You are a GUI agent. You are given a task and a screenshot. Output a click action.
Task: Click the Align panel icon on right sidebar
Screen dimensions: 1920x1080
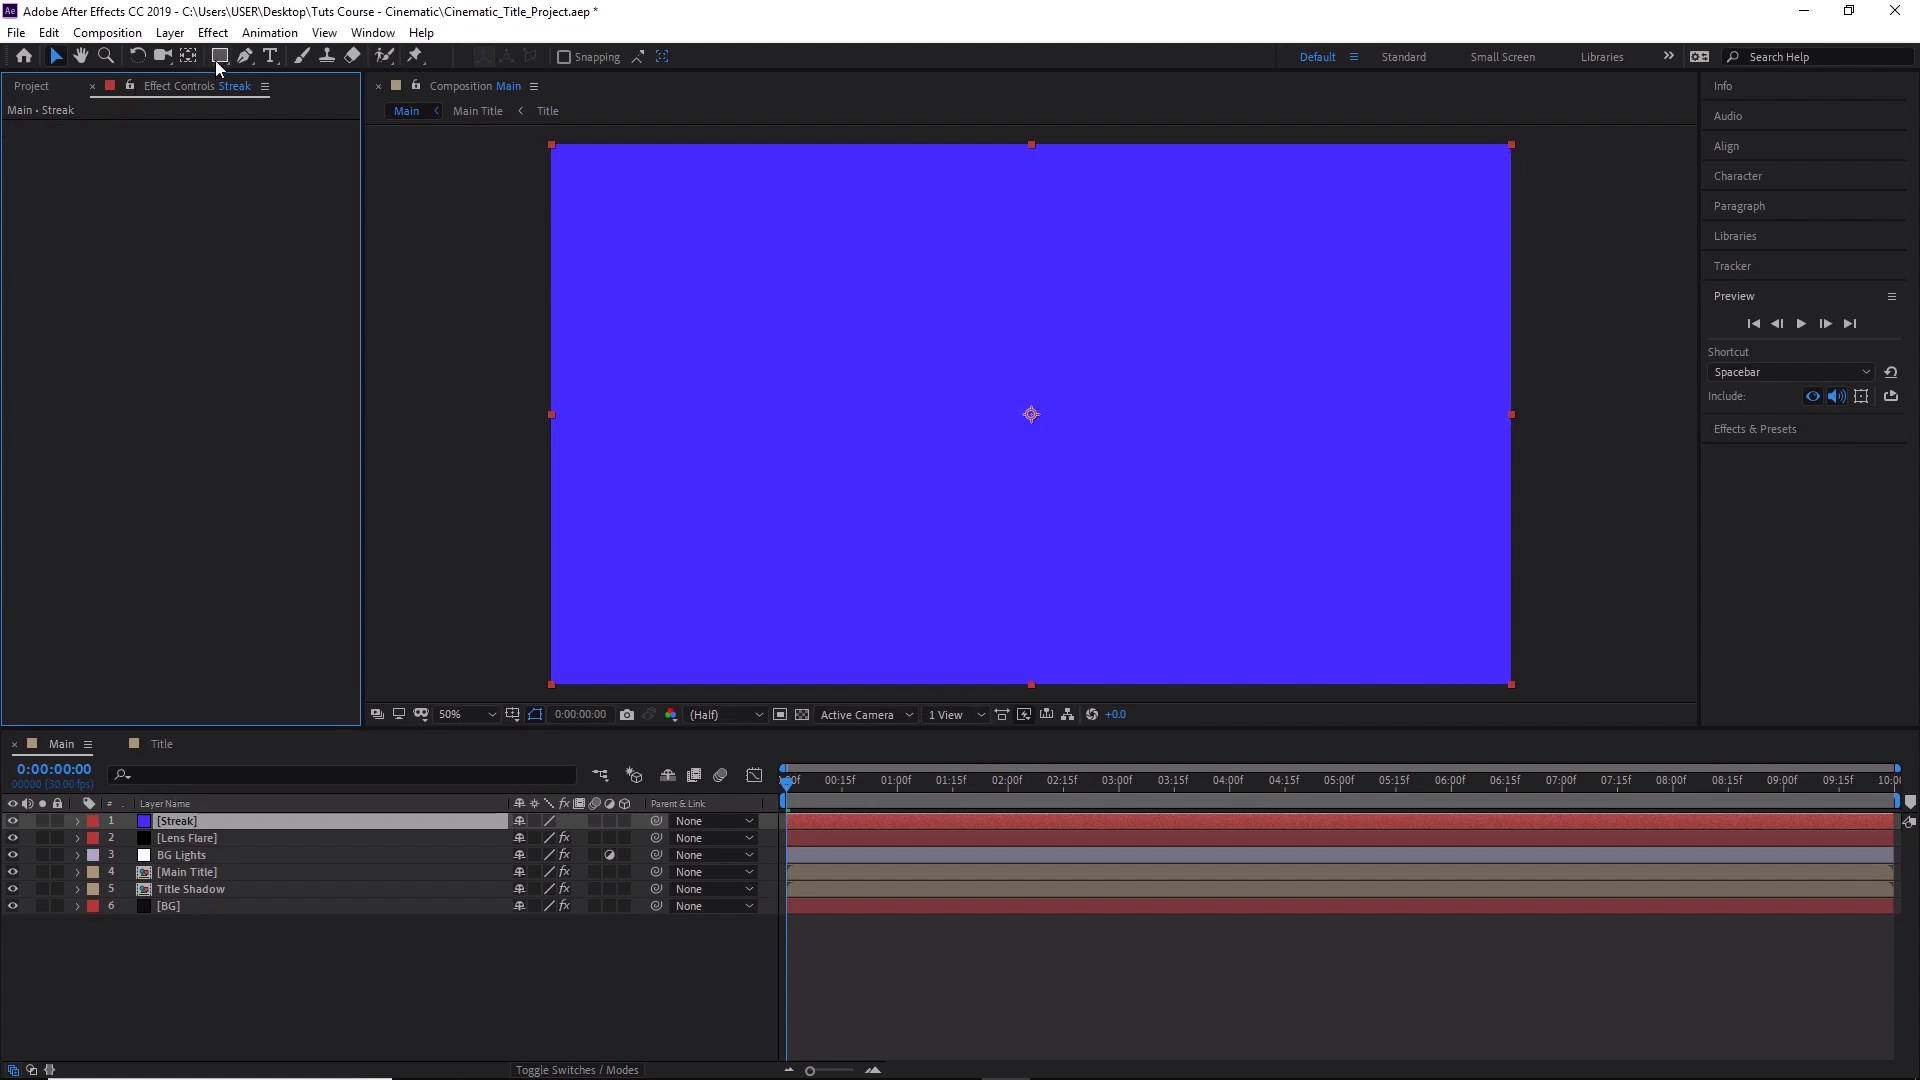[x=1725, y=145]
